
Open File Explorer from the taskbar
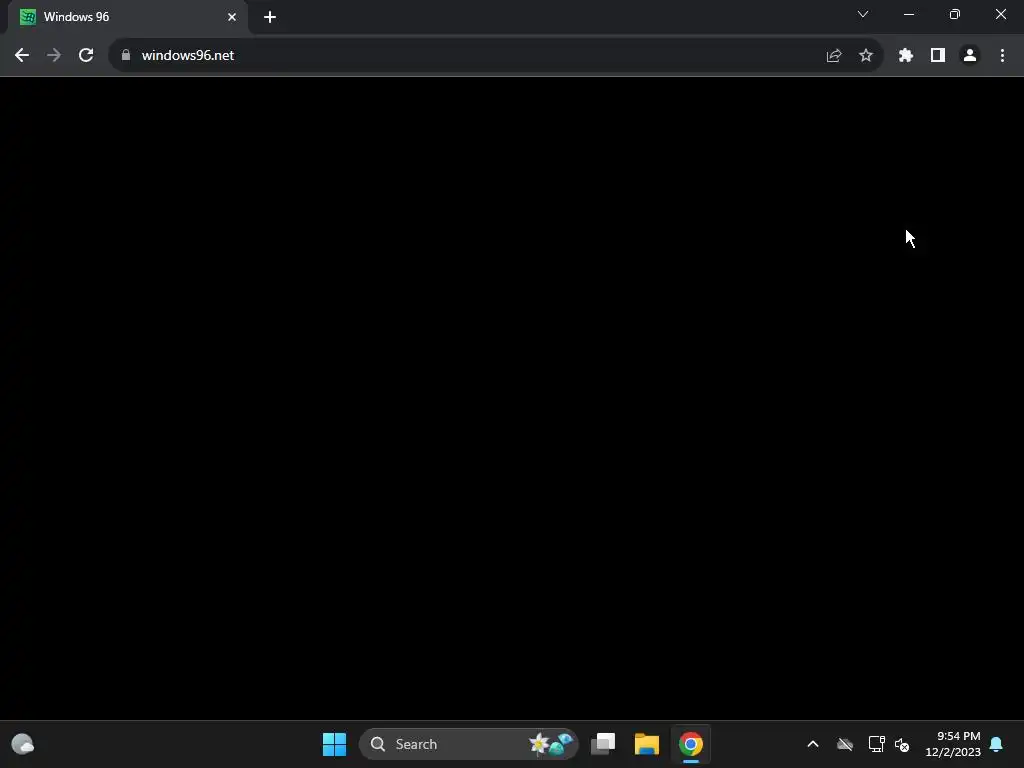tap(647, 744)
